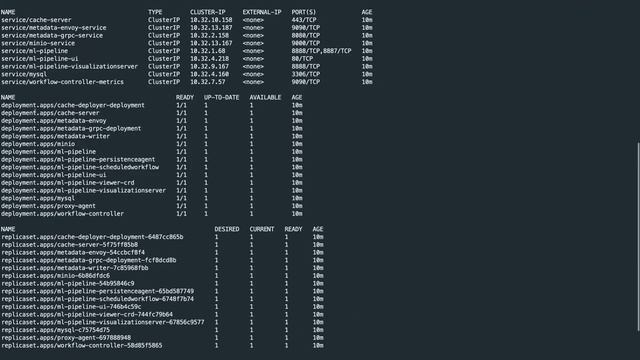Click 1/1 ready value of deployment.apps/minio
The width and height of the screenshot is (640, 360).
pos(181,144)
